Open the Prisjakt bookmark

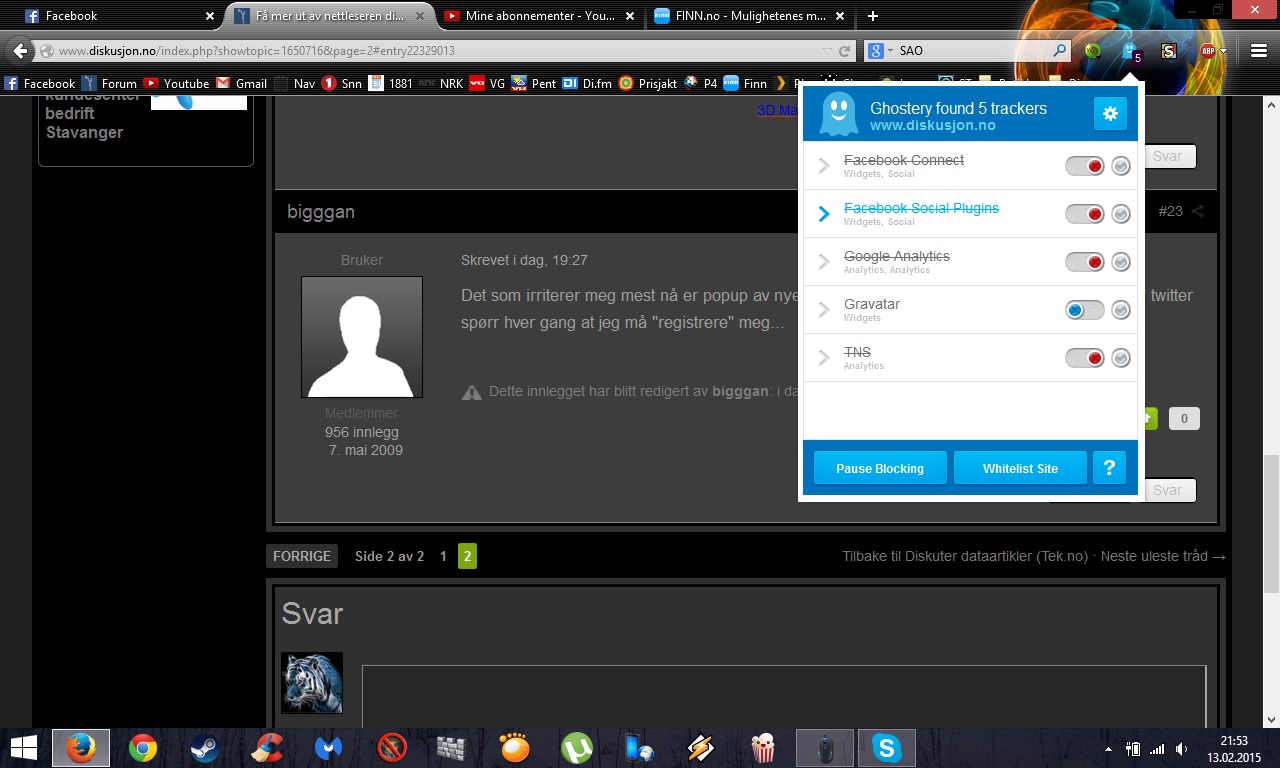[649, 83]
